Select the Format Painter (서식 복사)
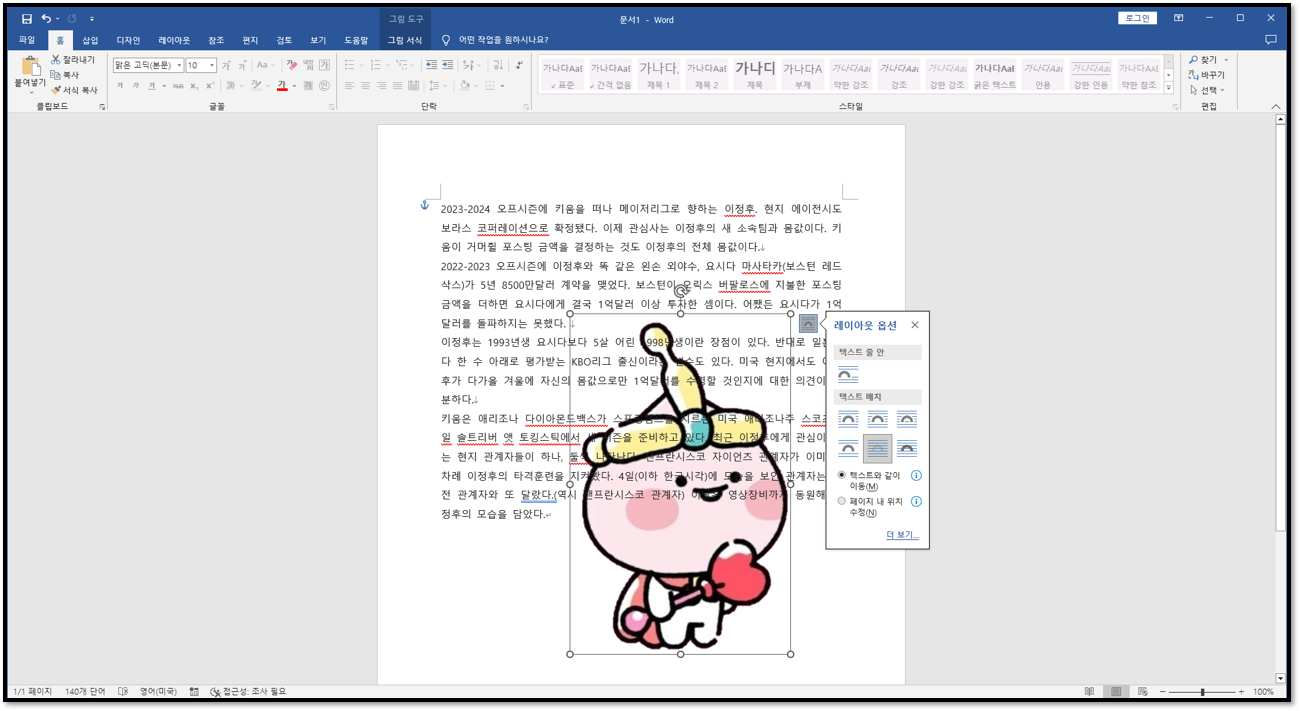 73,90
